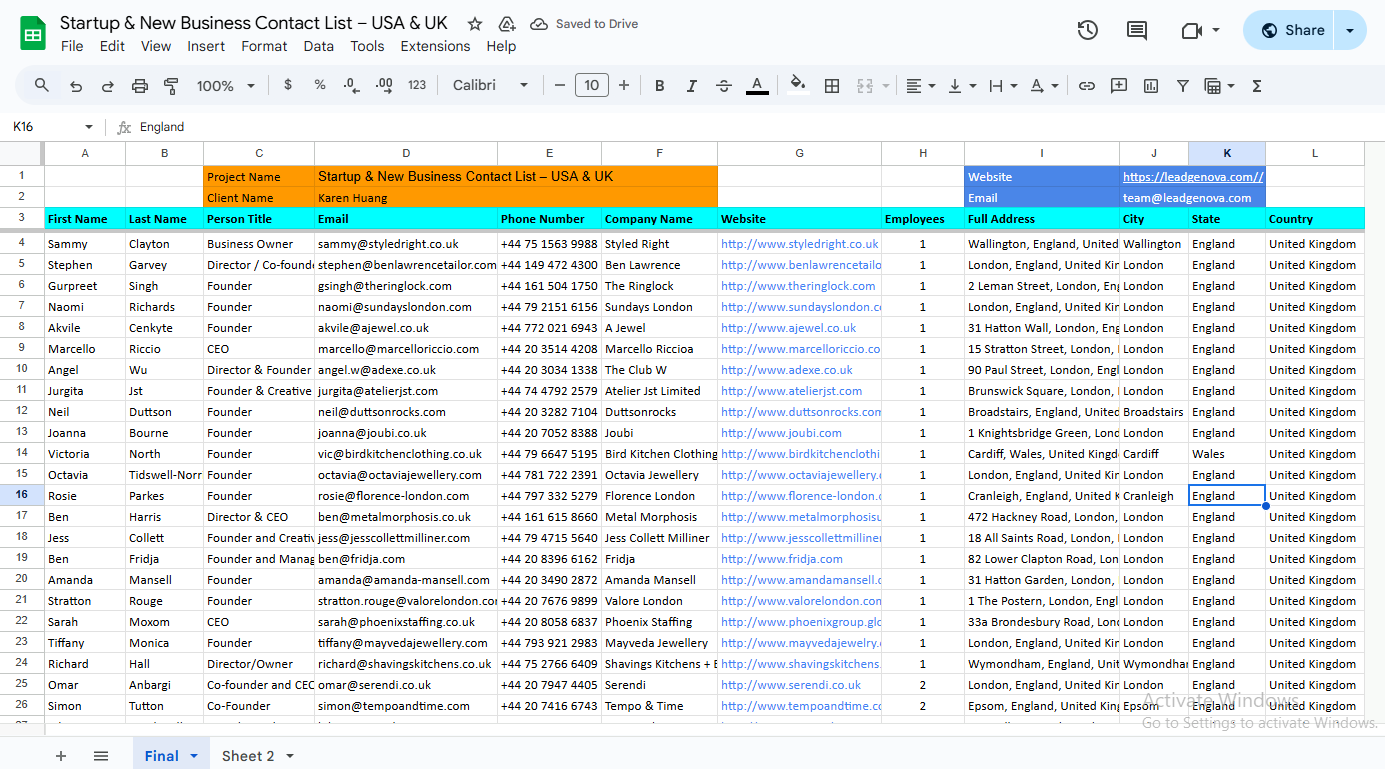
Task: Open the table/filter views dropdown
Action: tap(1219, 86)
